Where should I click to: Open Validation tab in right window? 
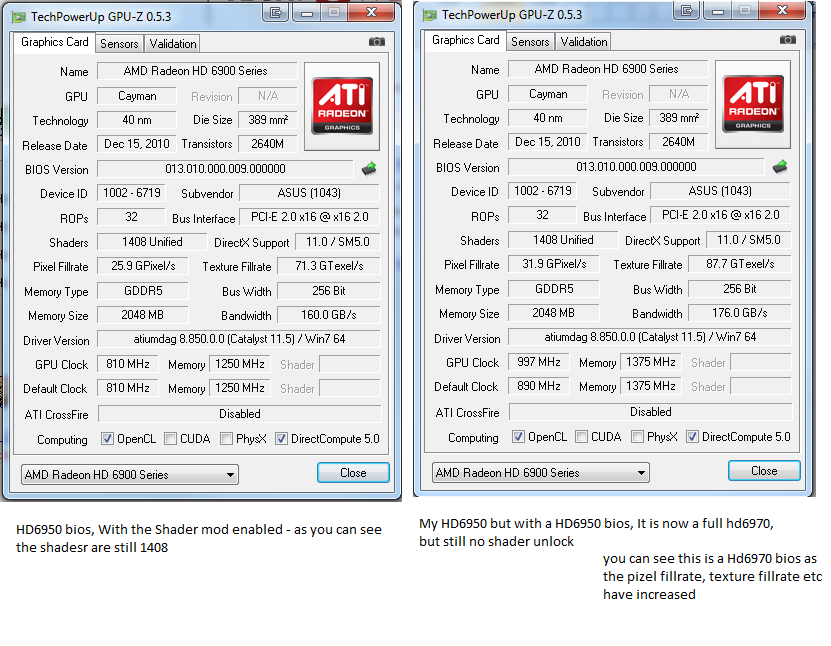pos(584,41)
